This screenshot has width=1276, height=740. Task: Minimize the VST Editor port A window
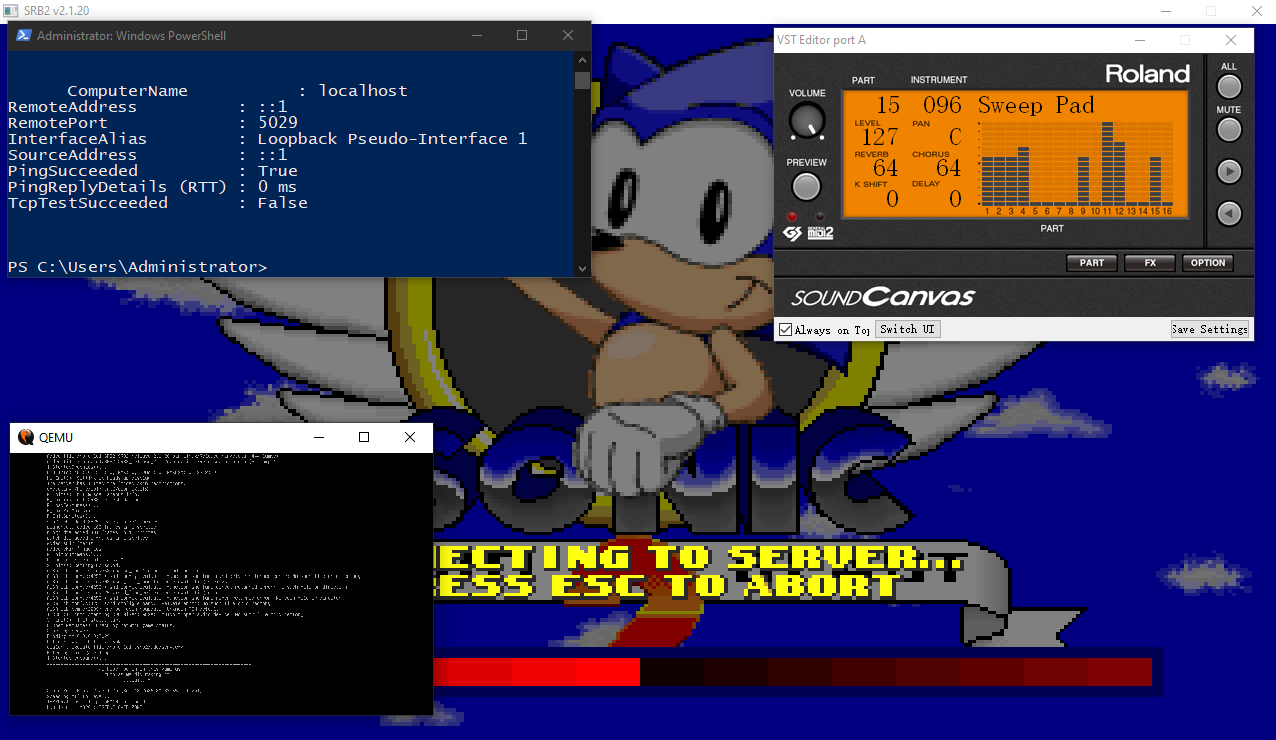click(x=1139, y=40)
